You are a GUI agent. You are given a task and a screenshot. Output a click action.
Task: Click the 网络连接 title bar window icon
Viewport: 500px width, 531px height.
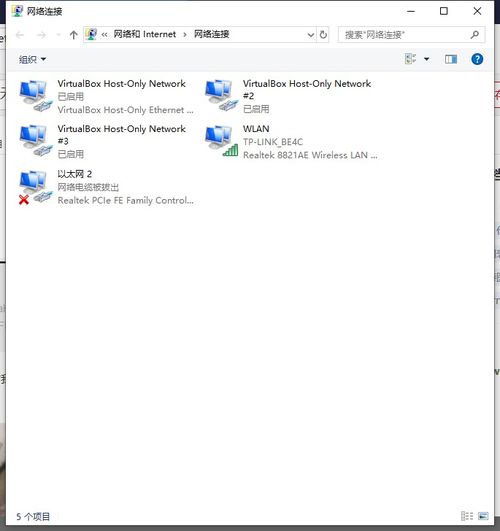pyautogui.click(x=17, y=11)
